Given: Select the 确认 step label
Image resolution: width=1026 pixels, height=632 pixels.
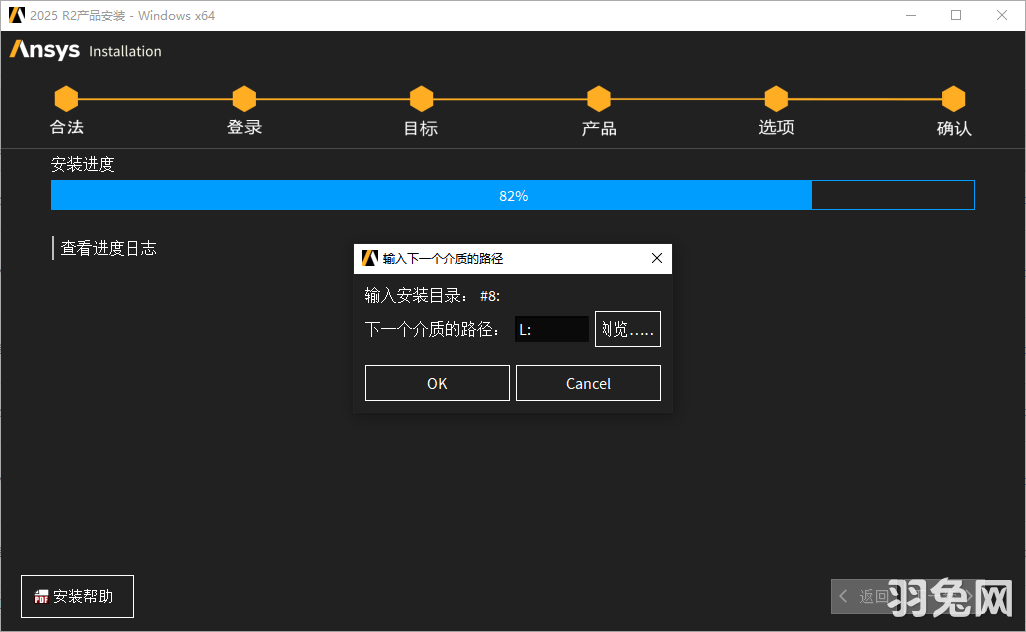Looking at the screenshot, I should click(x=953, y=127).
